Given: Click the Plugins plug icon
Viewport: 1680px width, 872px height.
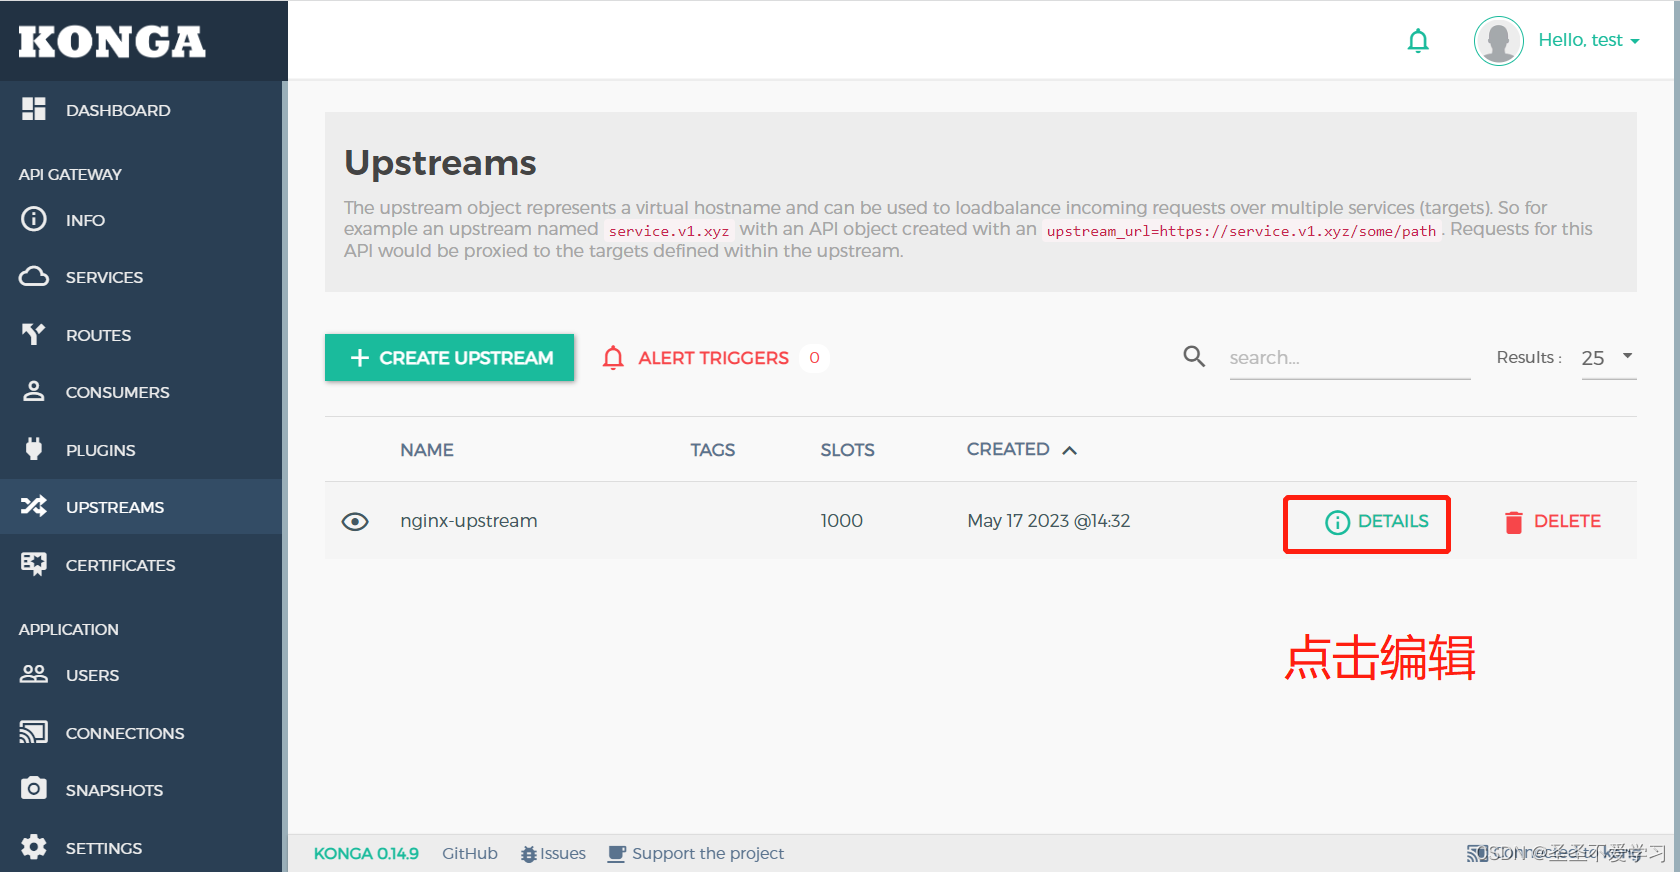Looking at the screenshot, I should (34, 449).
